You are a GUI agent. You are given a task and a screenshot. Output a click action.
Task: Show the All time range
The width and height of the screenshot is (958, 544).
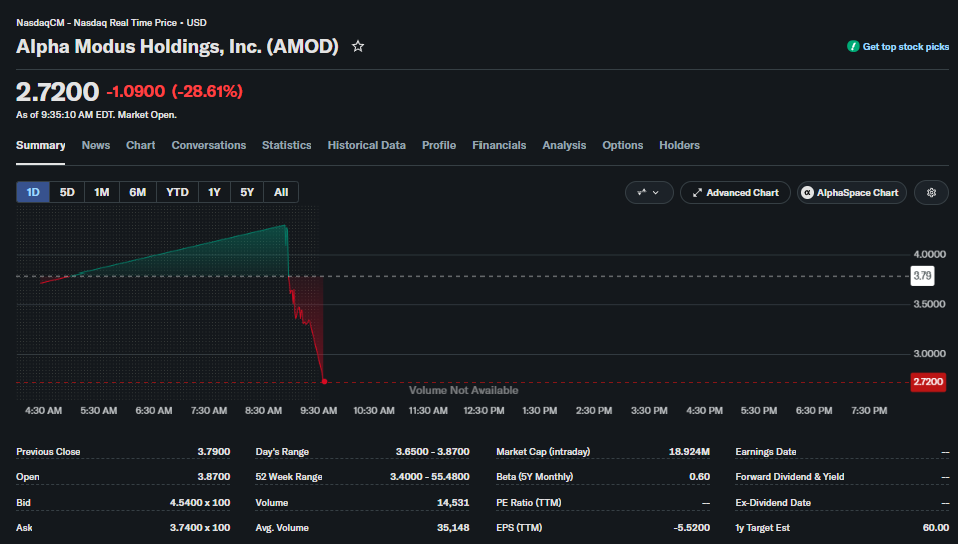pos(281,192)
